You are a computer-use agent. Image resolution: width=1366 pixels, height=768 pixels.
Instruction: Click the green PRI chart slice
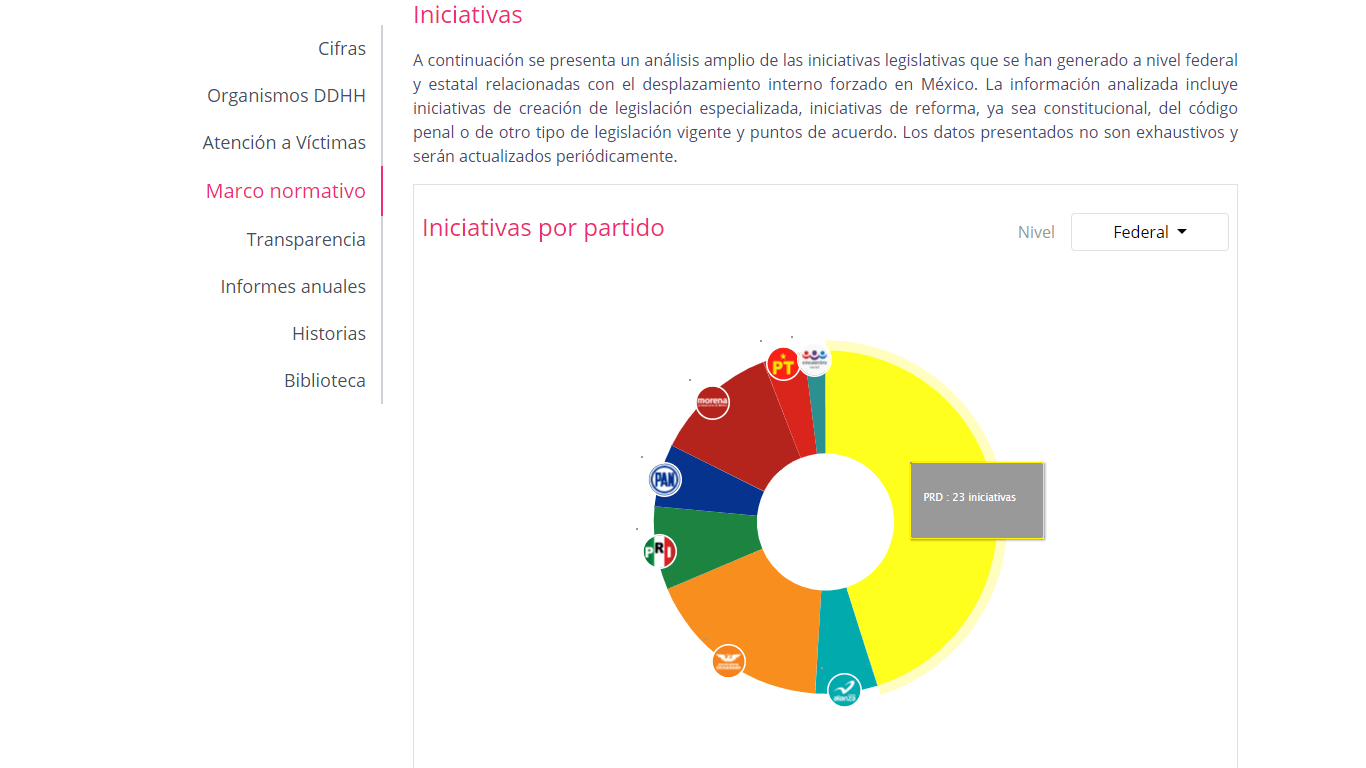point(705,542)
